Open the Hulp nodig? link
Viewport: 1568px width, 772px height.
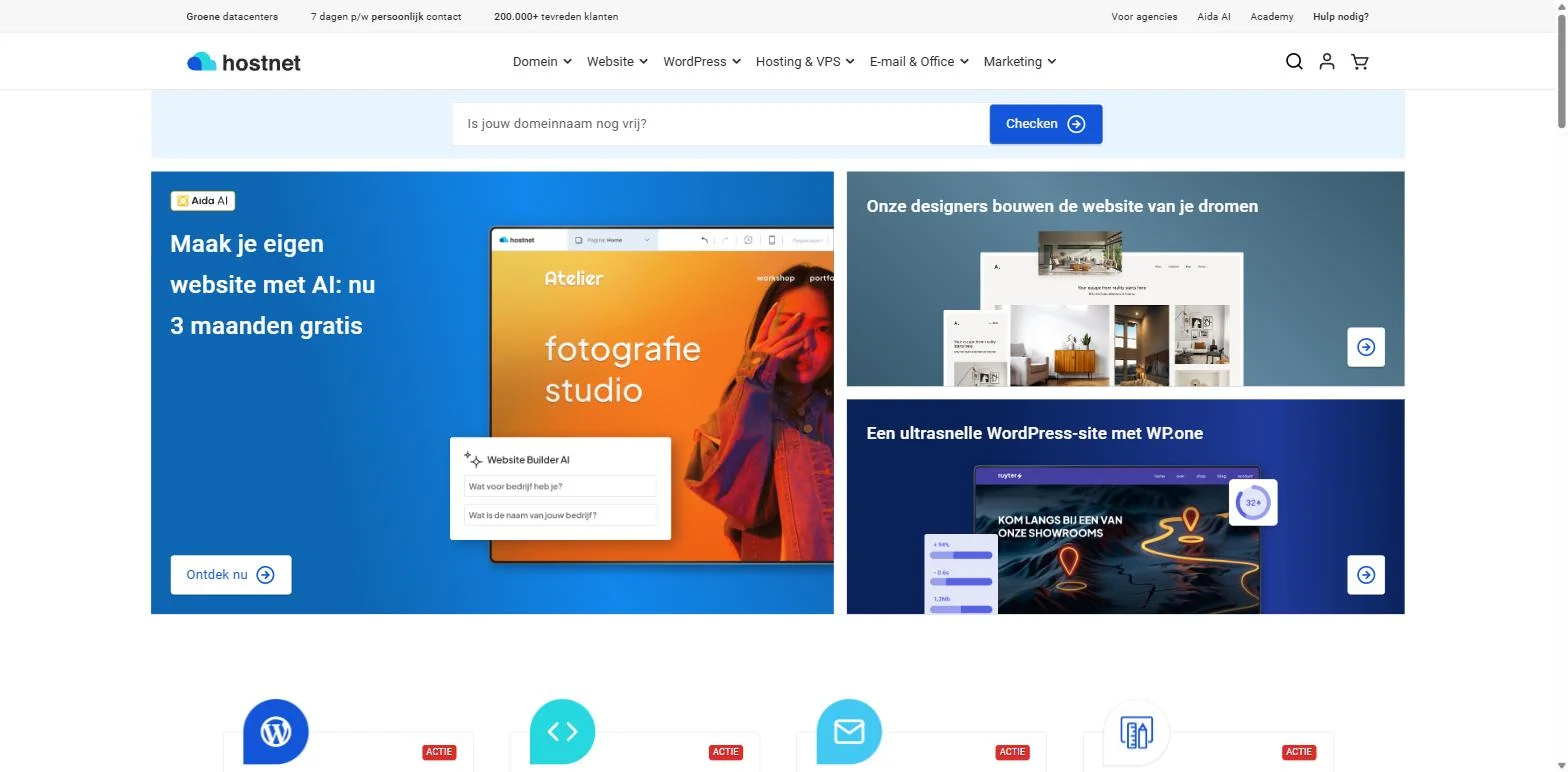point(1341,17)
